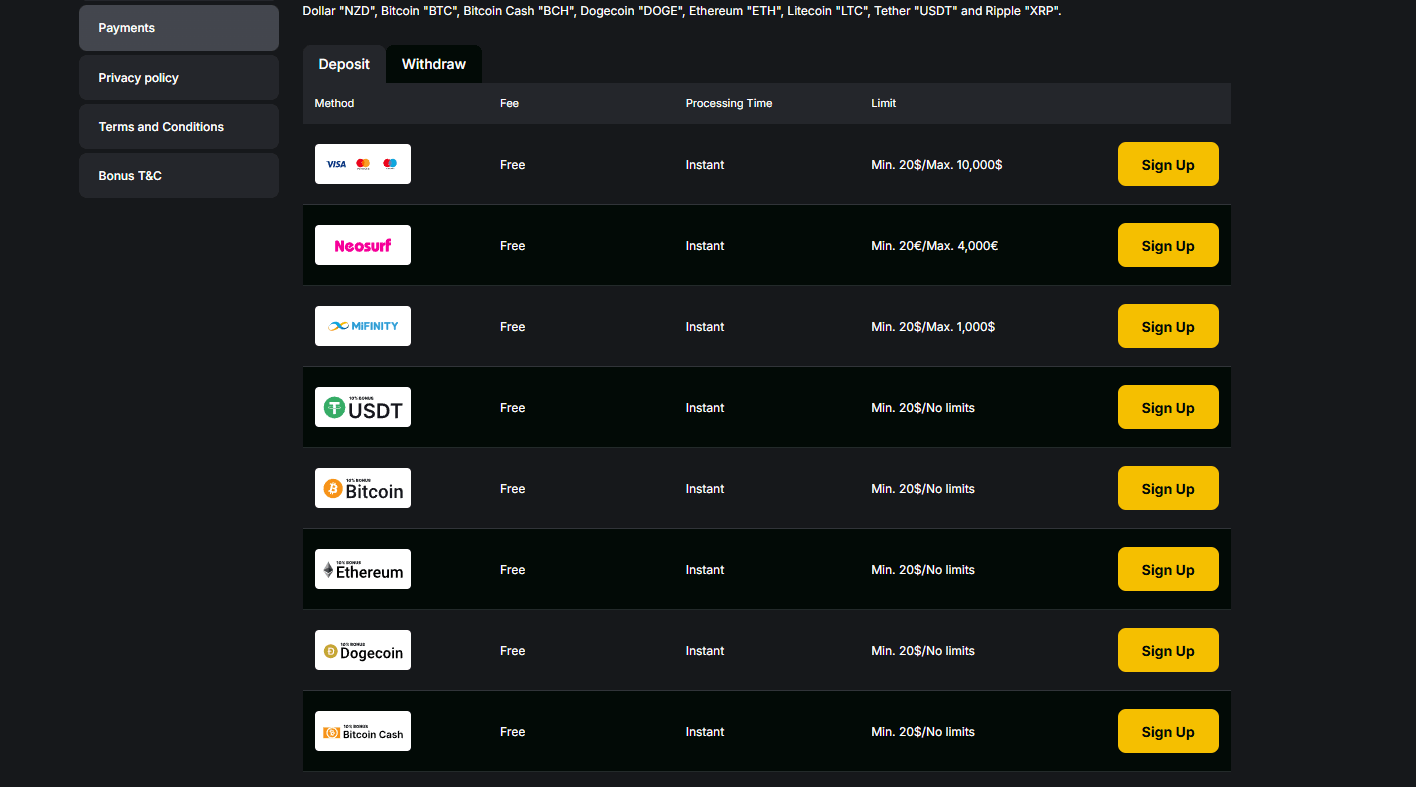
Task: Click the Ethereum row's limit text
Action: [923, 570]
